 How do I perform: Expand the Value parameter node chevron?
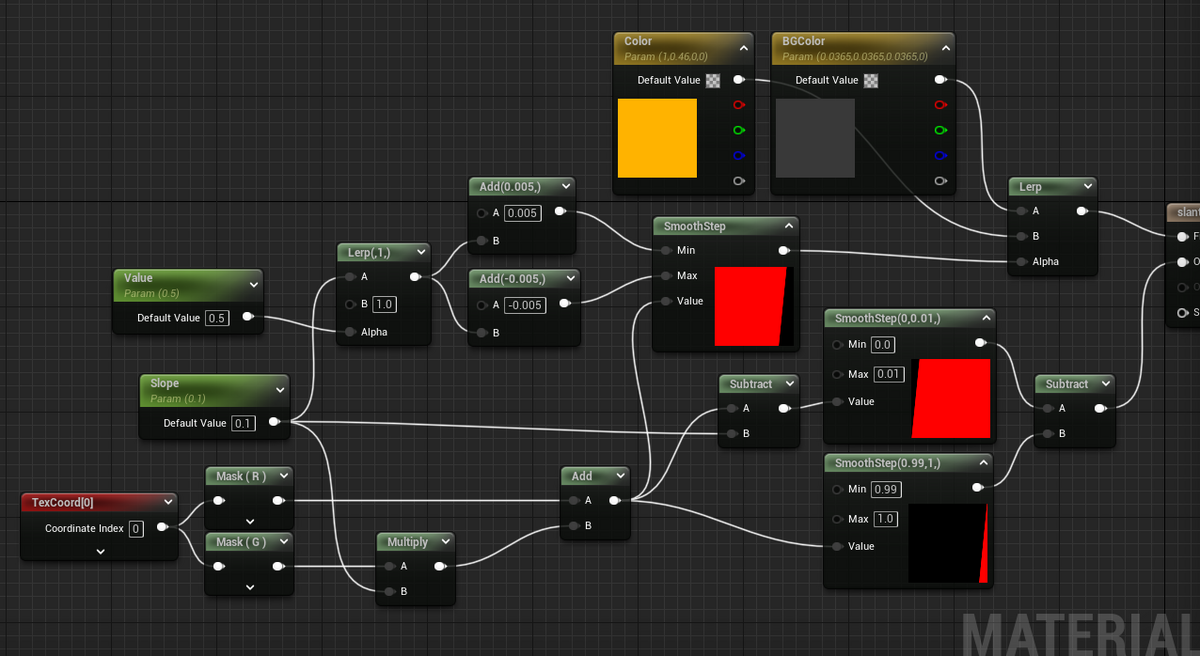tap(252, 285)
